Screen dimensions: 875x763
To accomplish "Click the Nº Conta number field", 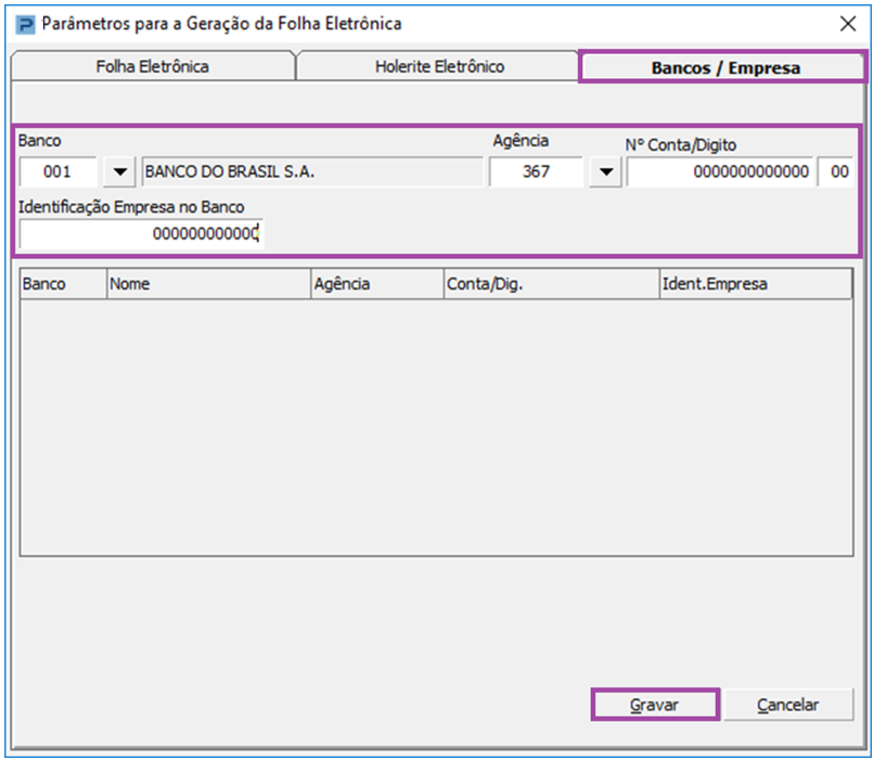I will coord(720,172).
